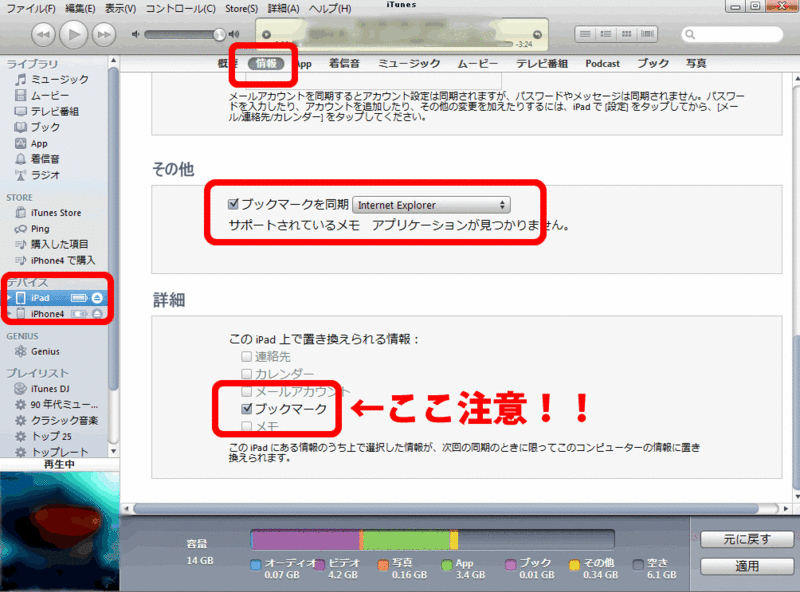
Task: Click the play button
Action: (73, 35)
